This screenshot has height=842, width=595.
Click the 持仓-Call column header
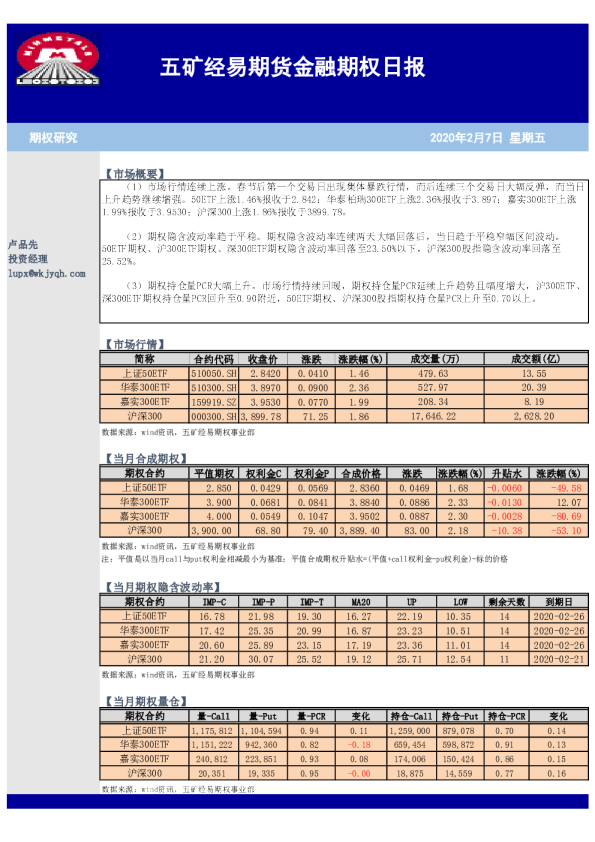point(411,716)
